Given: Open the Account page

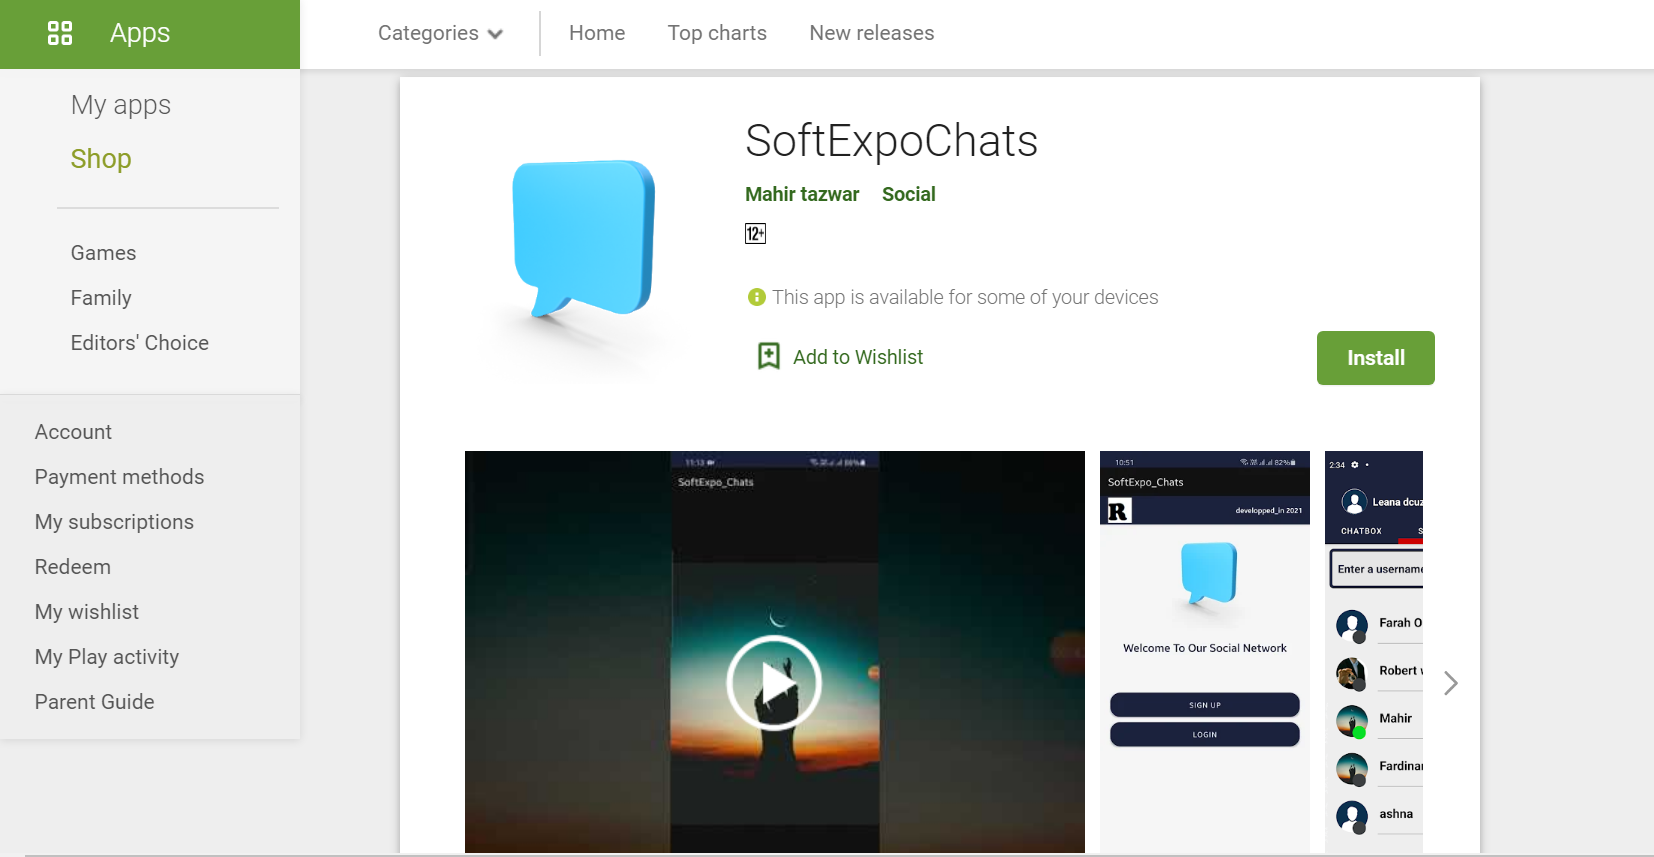Looking at the screenshot, I should (73, 432).
